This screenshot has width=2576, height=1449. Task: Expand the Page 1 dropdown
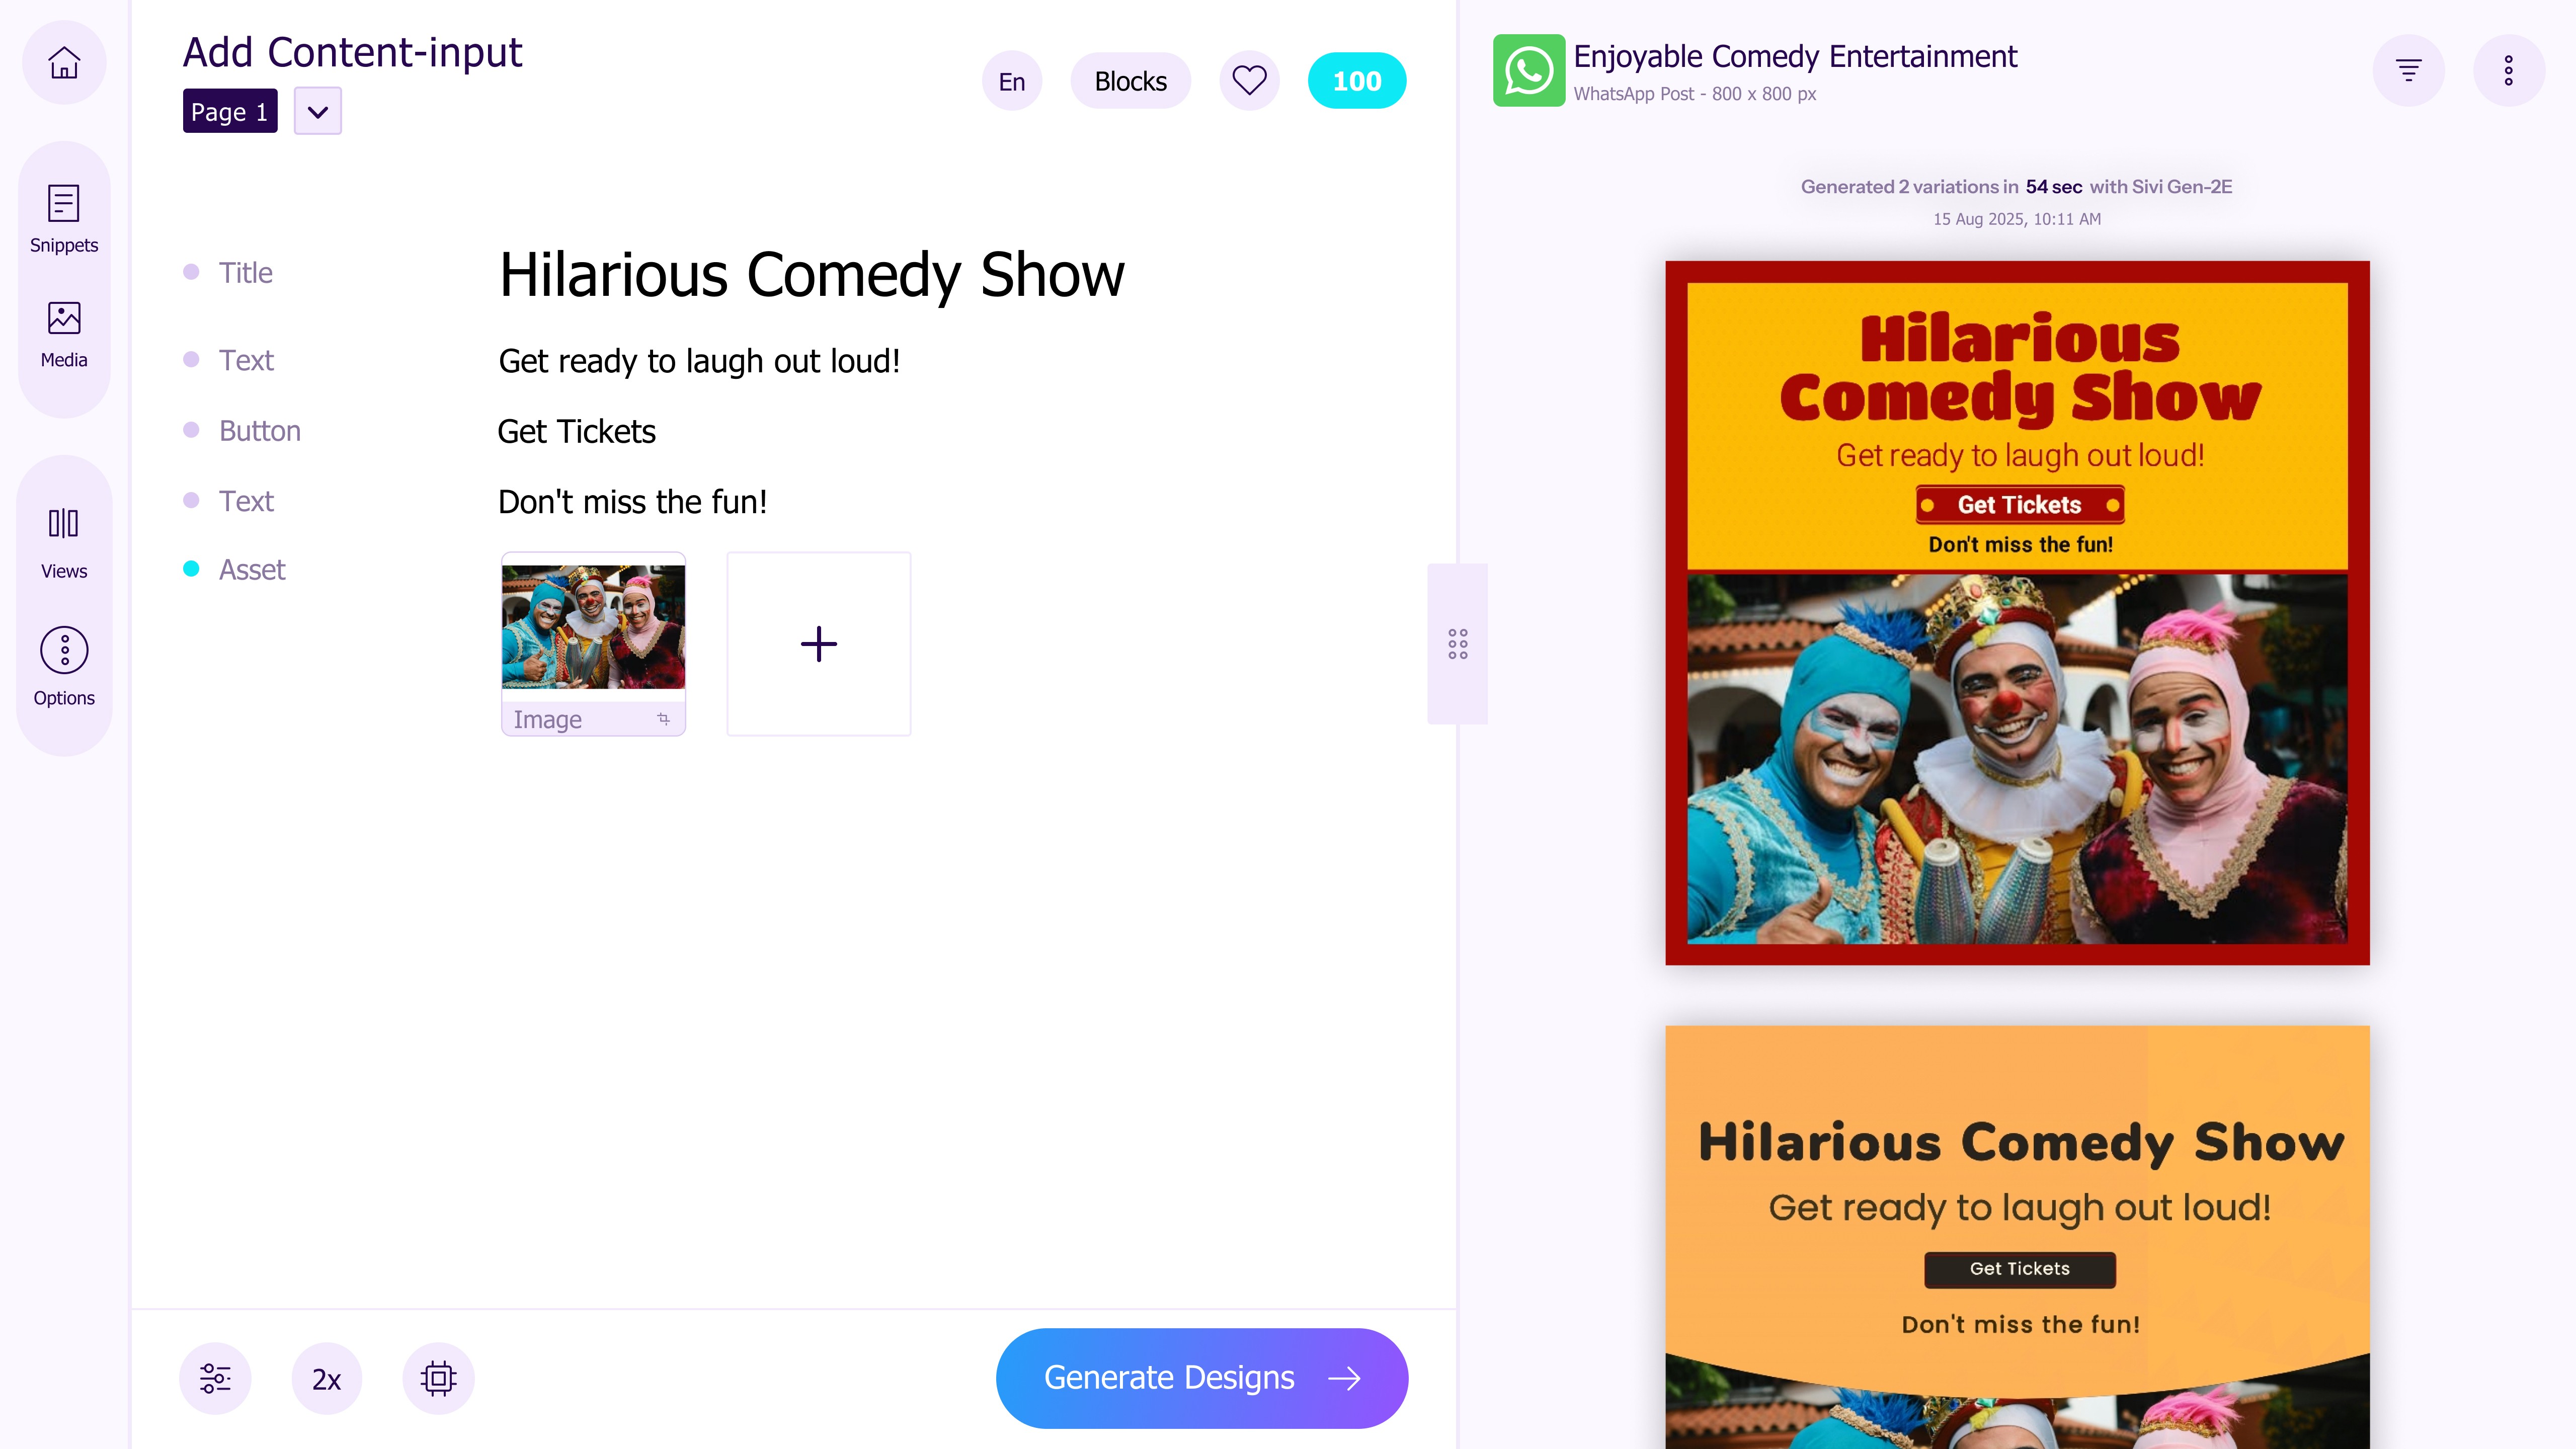(318, 110)
